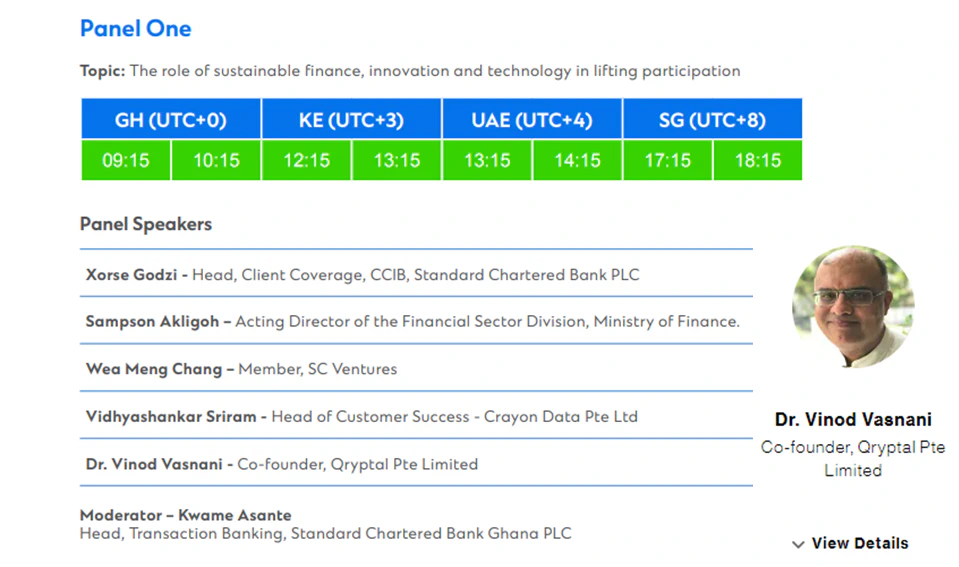Select the KE (UTC+3) timezone header

(x=351, y=120)
